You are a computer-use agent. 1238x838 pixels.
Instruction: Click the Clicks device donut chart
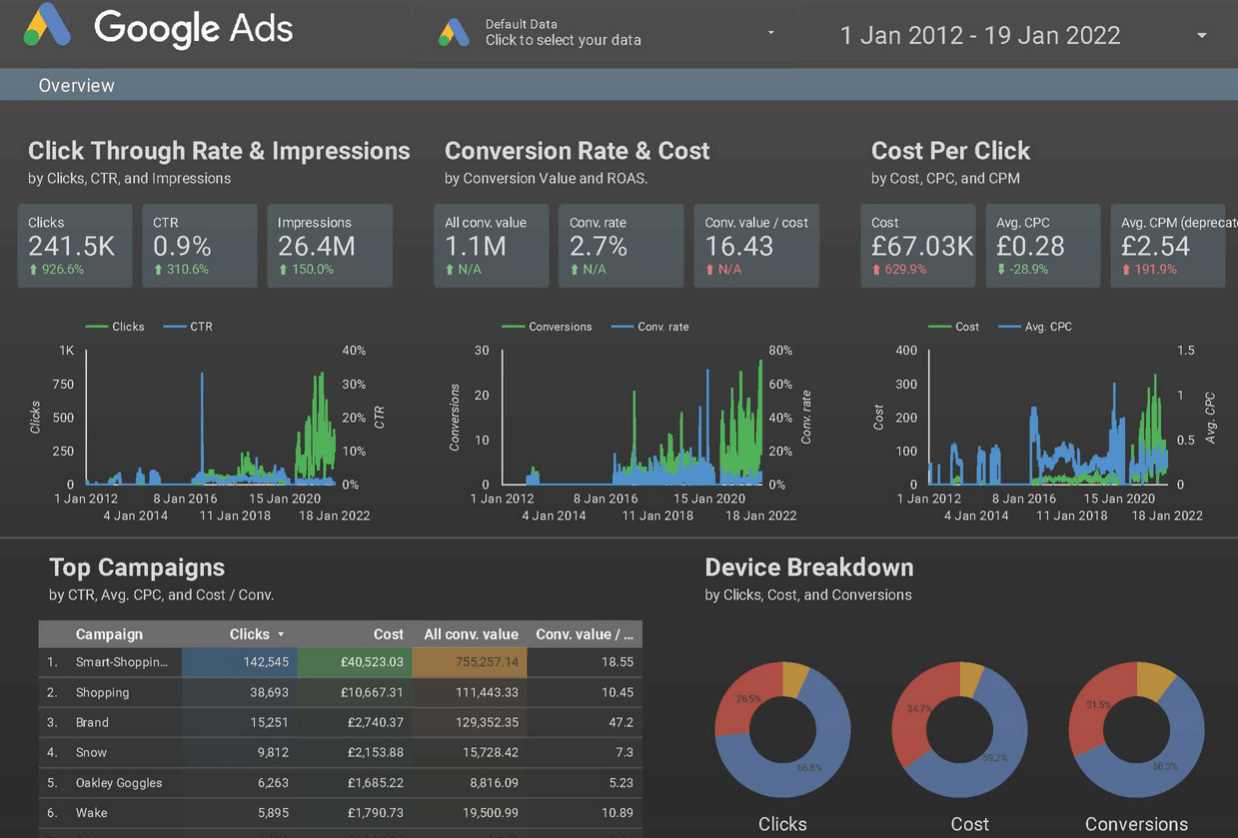782,729
